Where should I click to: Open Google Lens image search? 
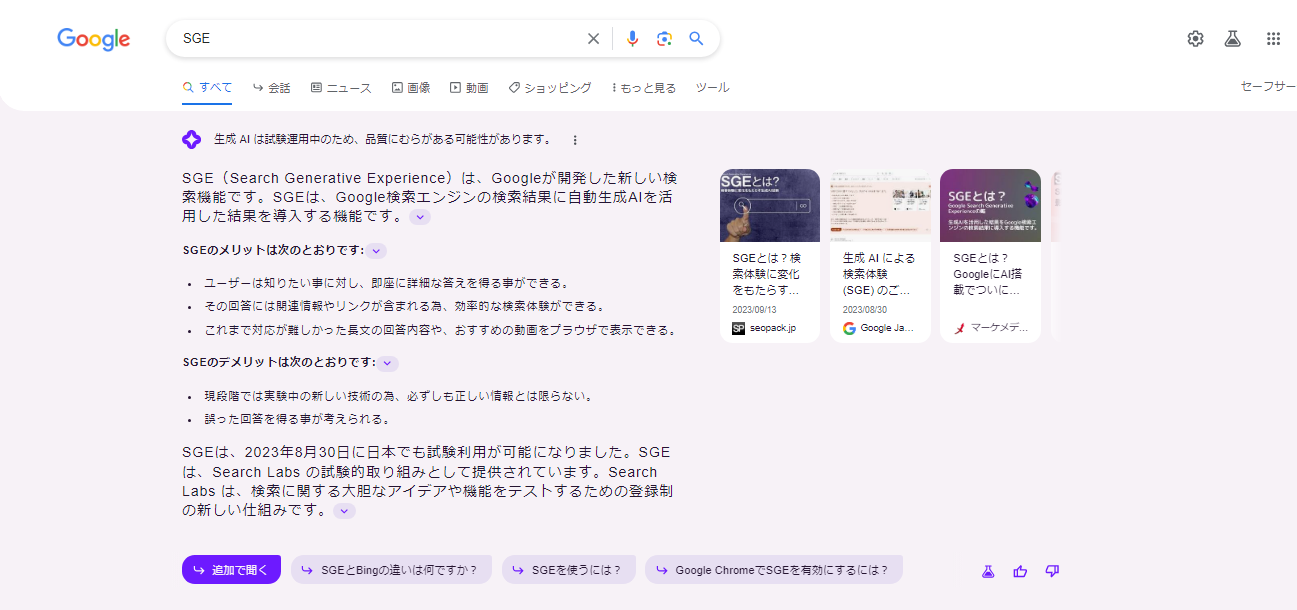coord(664,39)
